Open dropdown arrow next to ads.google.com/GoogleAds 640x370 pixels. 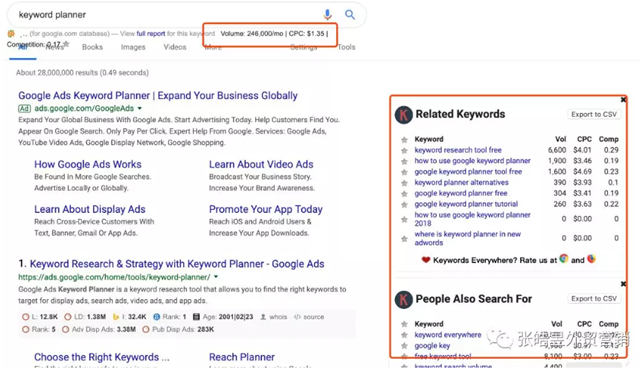[140, 109]
